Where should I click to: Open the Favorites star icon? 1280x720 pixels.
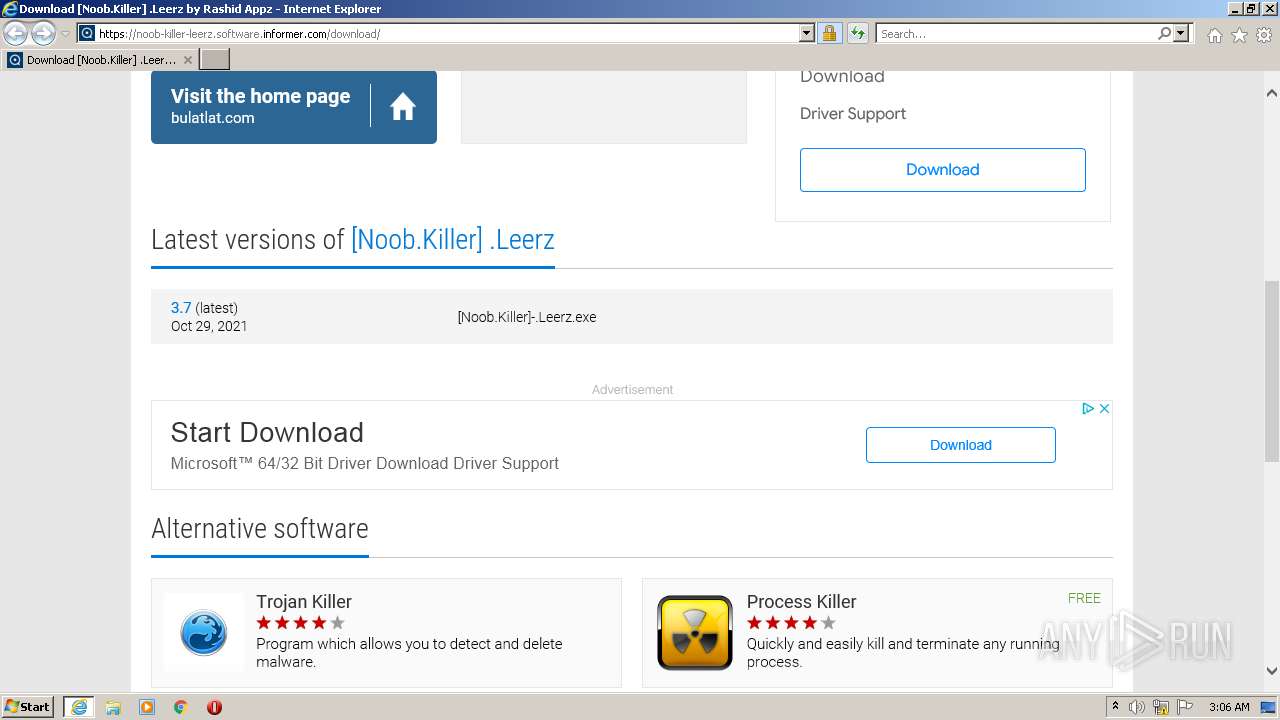pos(1239,35)
